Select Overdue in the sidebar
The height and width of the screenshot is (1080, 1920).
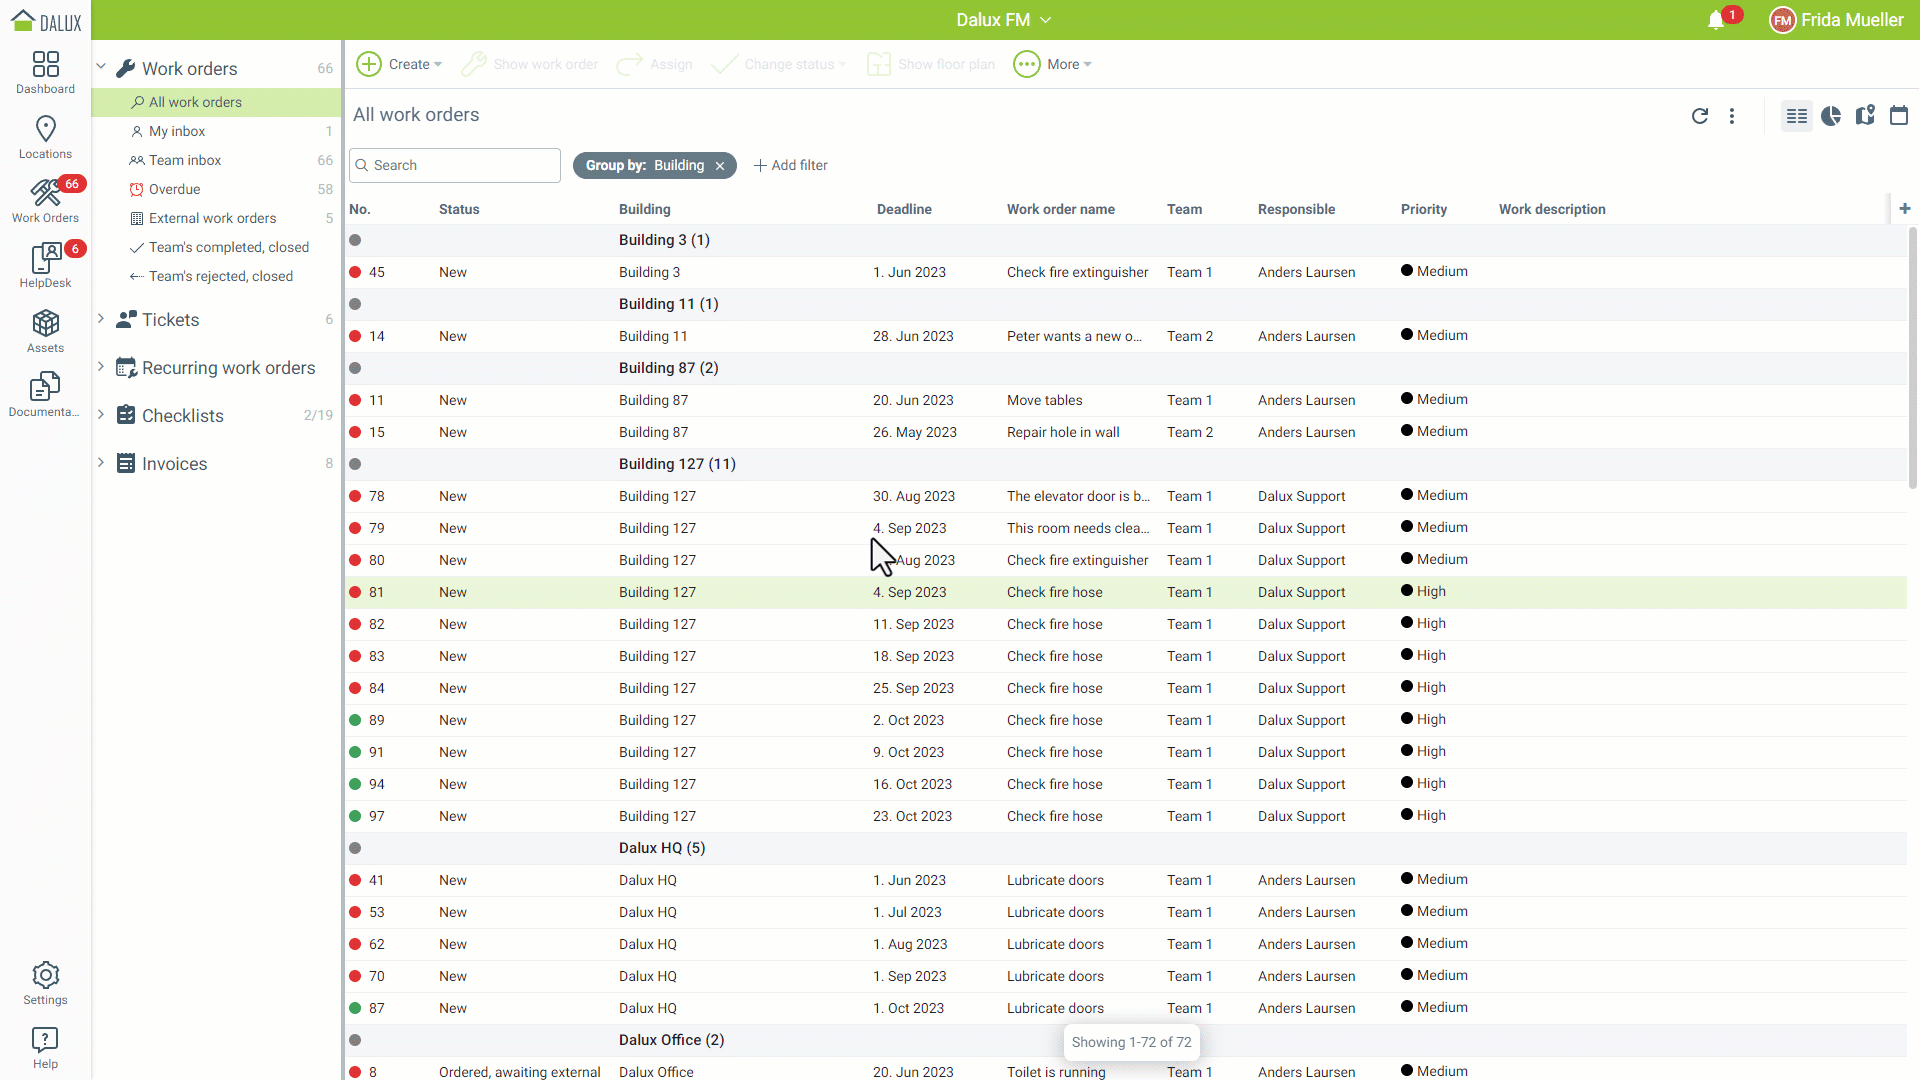click(x=174, y=189)
